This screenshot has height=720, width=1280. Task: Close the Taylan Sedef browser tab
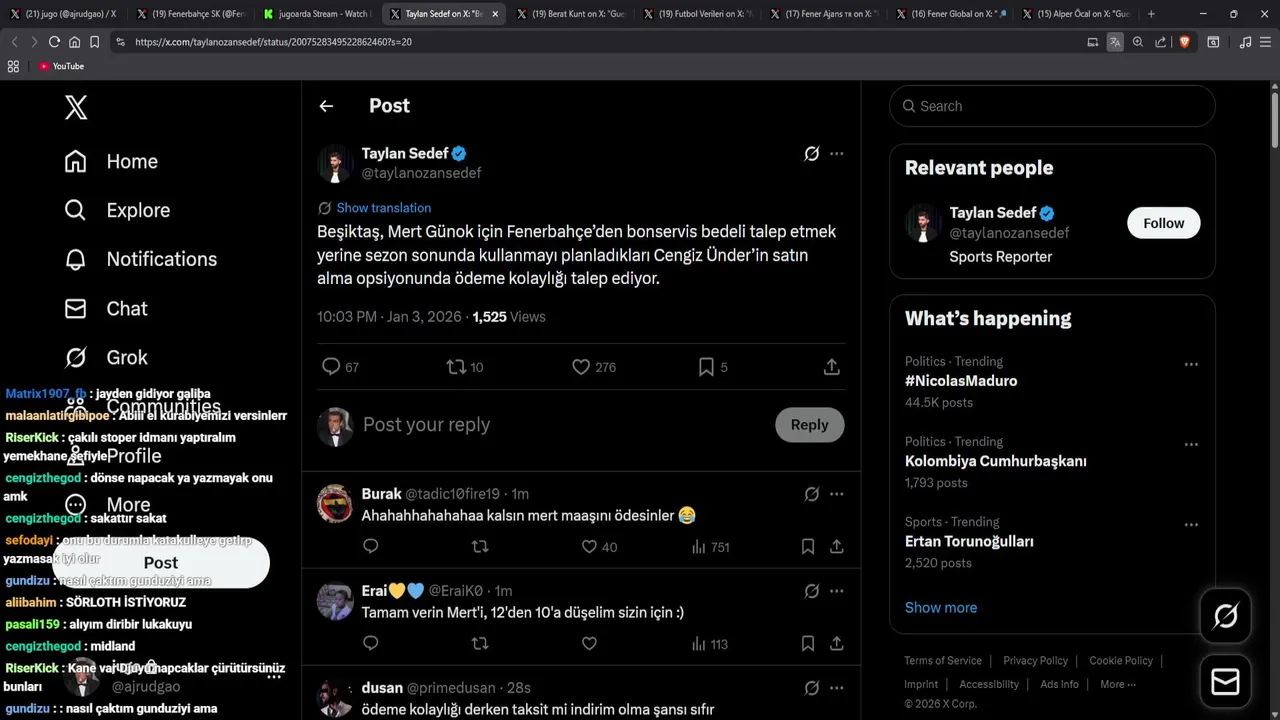click(495, 14)
